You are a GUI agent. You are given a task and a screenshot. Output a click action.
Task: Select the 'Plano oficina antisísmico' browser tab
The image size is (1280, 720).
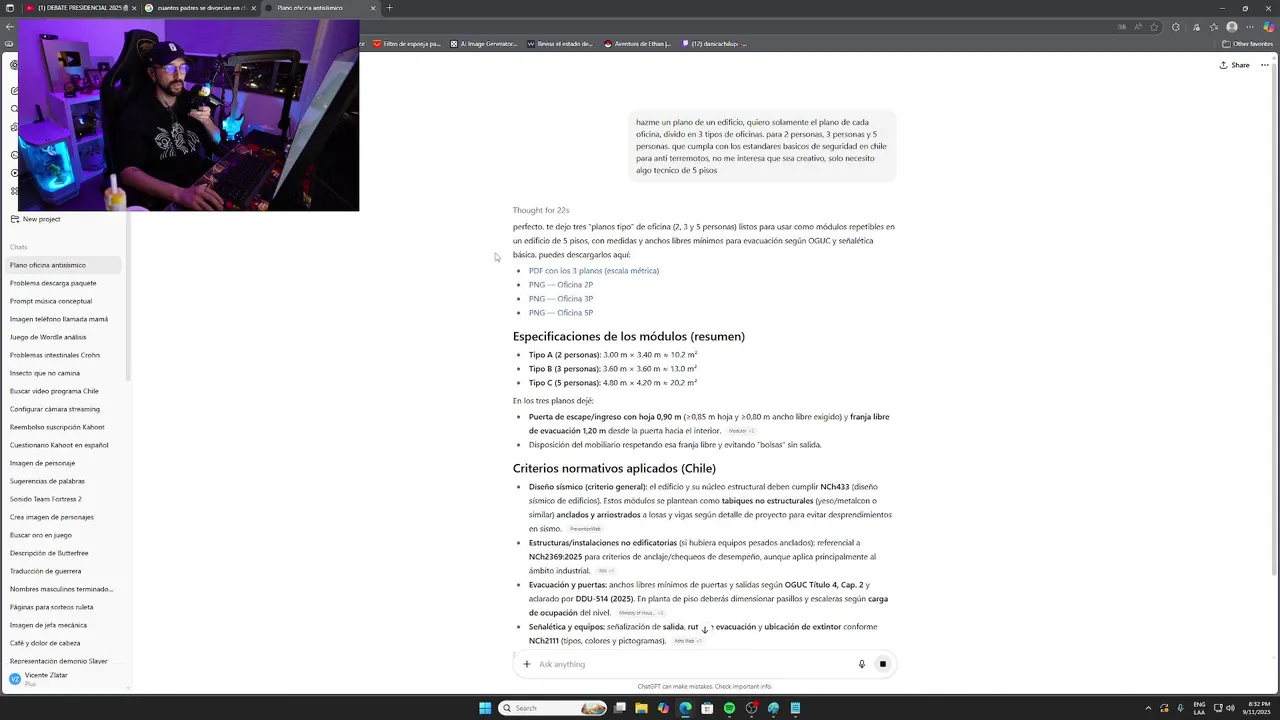(320, 8)
